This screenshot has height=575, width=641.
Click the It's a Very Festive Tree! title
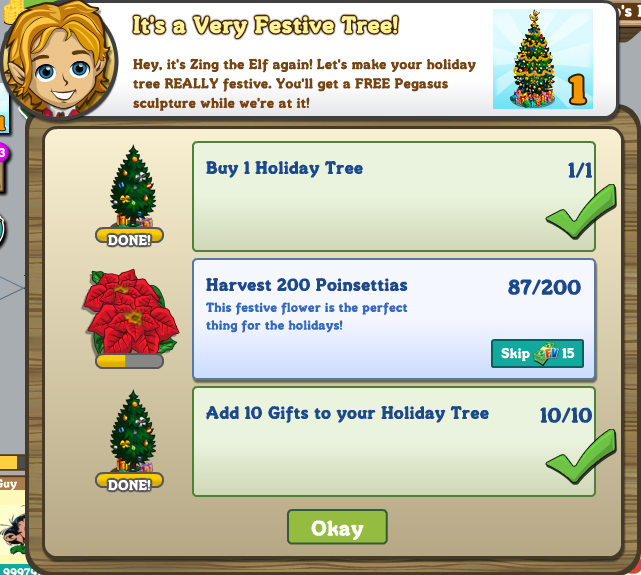pyautogui.click(x=266, y=26)
